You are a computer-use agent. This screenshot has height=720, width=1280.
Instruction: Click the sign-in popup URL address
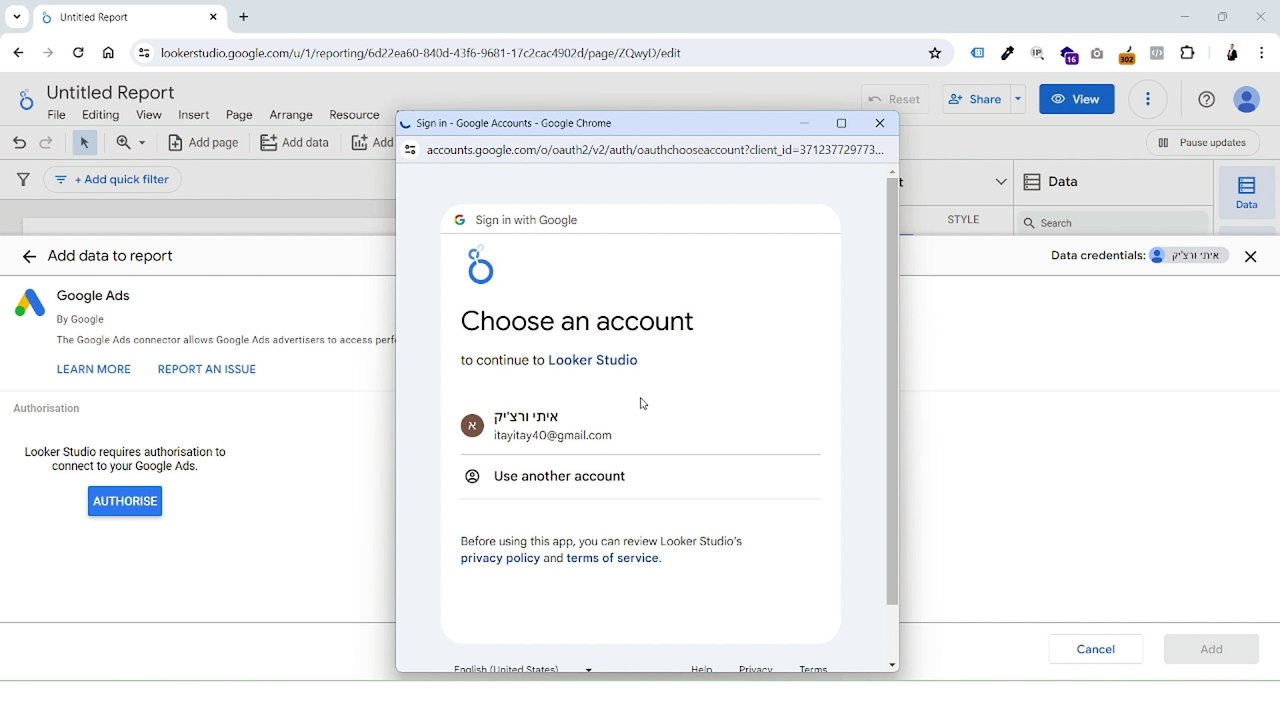pos(655,150)
